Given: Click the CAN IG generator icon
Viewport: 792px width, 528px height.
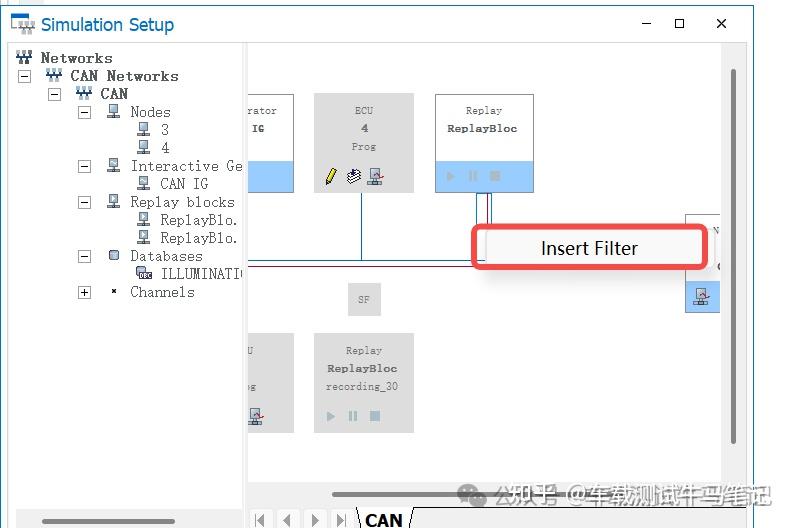Looking at the screenshot, I should click(x=143, y=183).
